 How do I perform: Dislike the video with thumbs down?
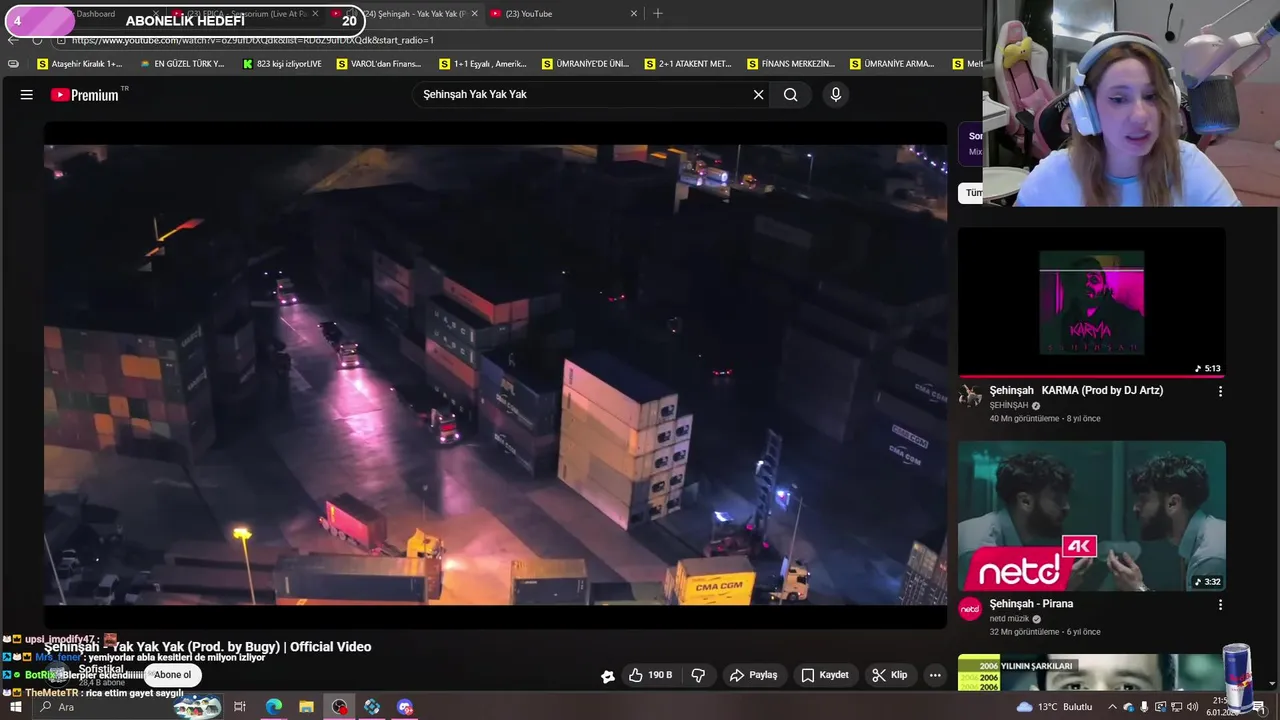pos(698,675)
